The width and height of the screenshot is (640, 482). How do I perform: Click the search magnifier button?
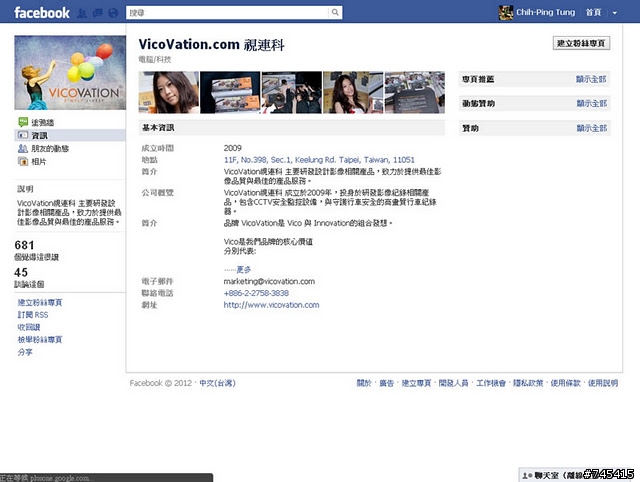335,13
